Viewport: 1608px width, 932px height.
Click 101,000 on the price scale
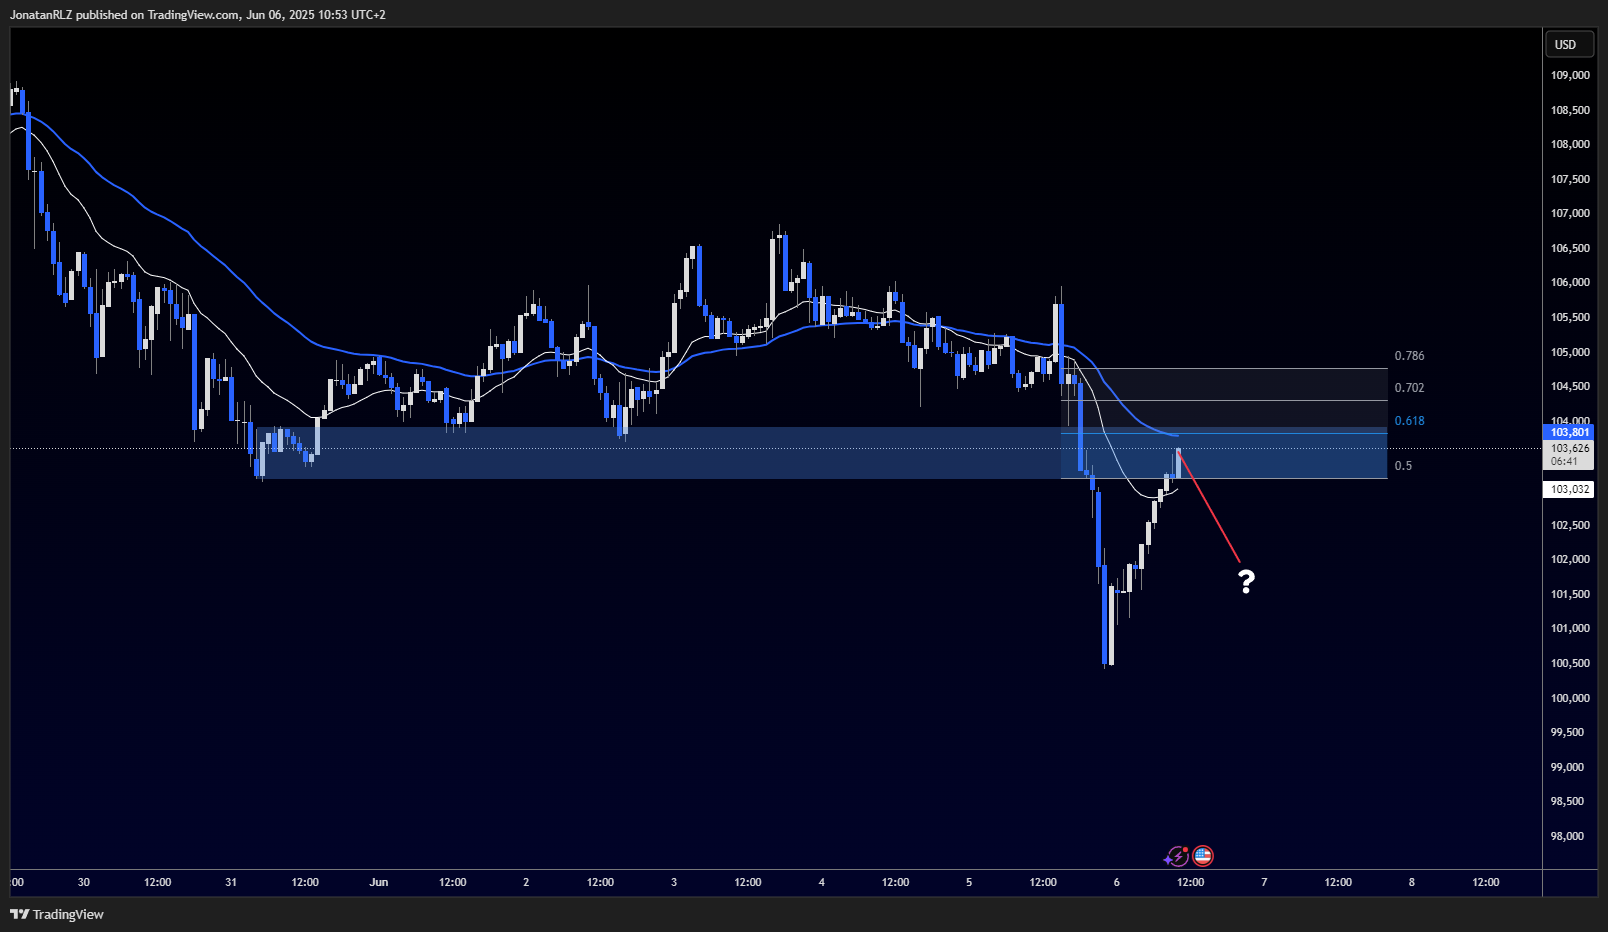[1570, 628]
